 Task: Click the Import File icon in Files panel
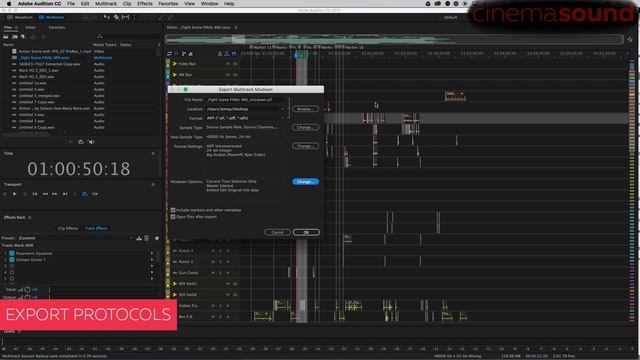pyautogui.click(x=14, y=36)
